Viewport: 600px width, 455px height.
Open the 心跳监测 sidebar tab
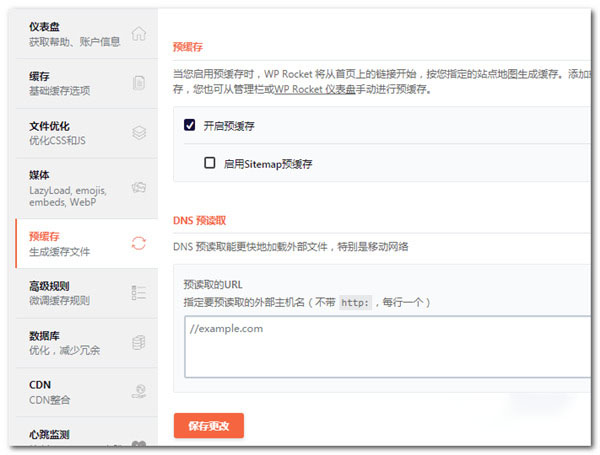point(48,435)
